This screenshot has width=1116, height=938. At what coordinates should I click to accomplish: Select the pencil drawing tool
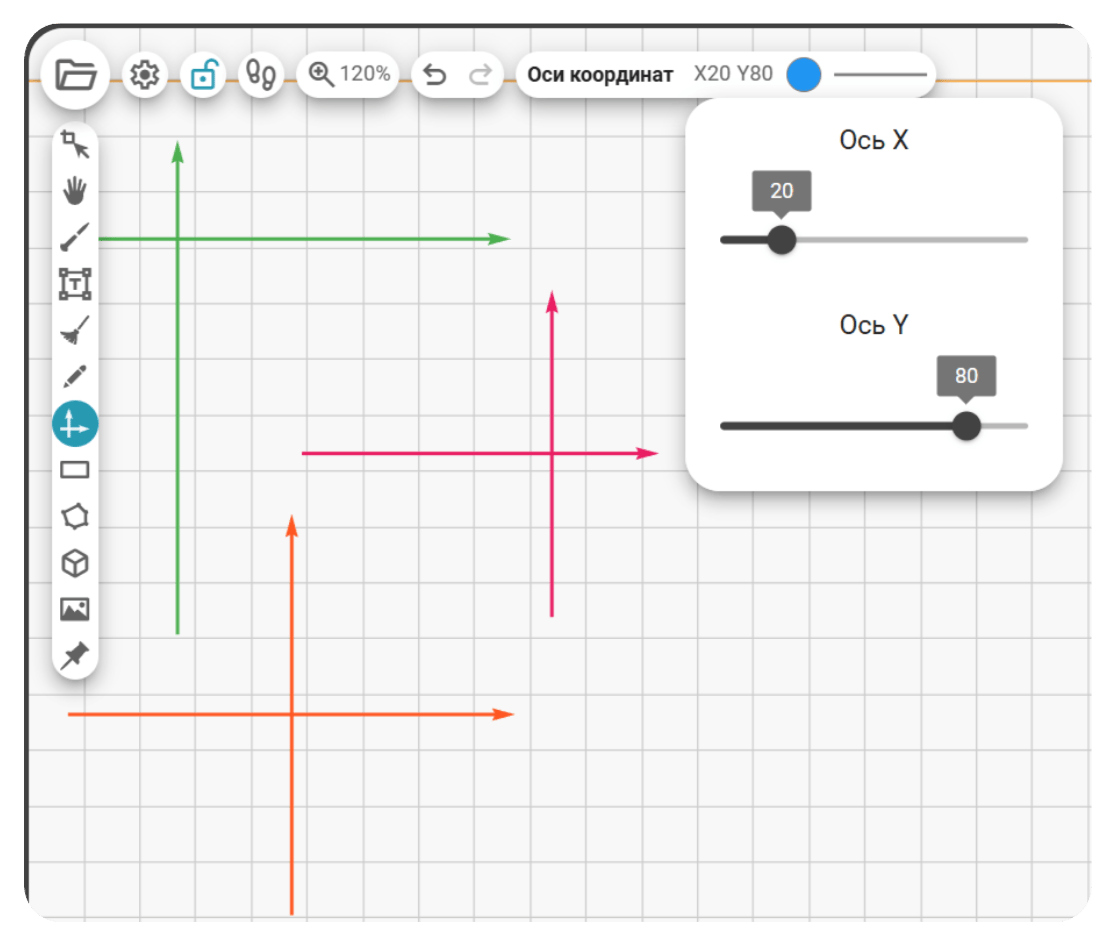[x=75, y=376]
